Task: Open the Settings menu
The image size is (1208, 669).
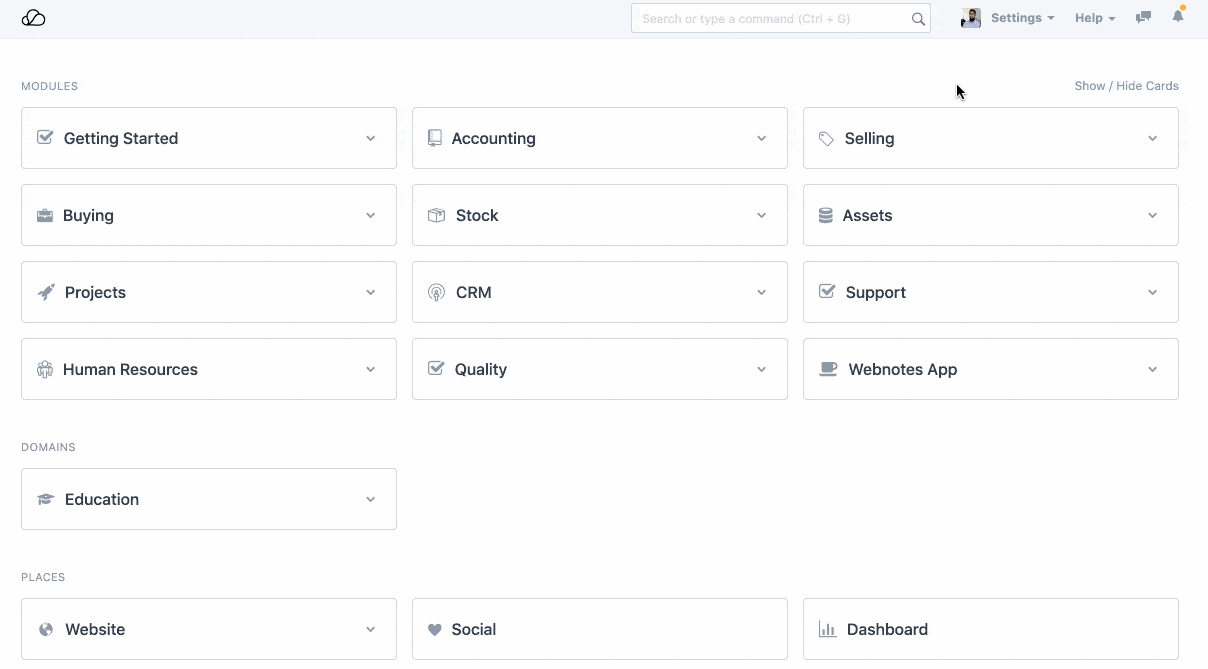Action: coord(1022,18)
